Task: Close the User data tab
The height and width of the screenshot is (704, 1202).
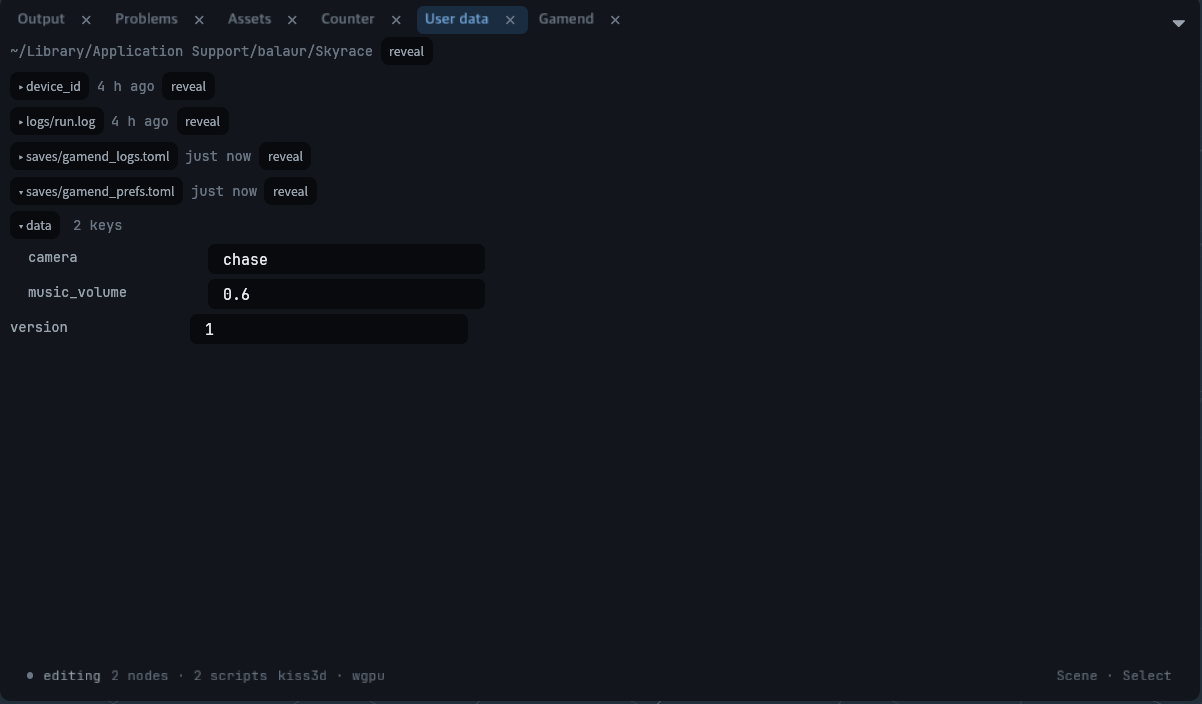Action: [x=510, y=19]
